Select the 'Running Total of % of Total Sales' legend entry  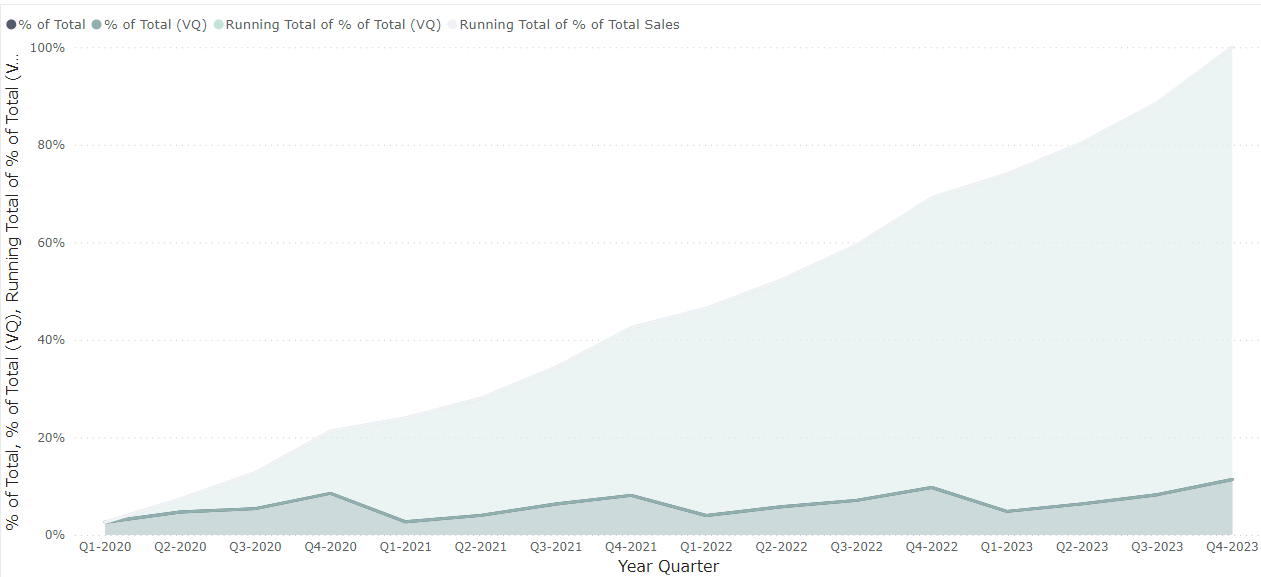(562, 25)
